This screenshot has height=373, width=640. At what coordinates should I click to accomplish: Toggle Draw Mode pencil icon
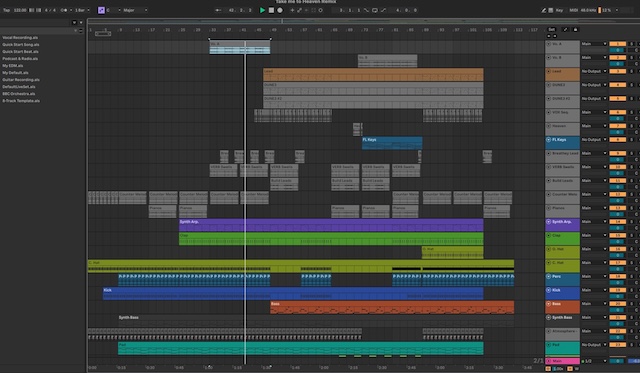[544, 10]
